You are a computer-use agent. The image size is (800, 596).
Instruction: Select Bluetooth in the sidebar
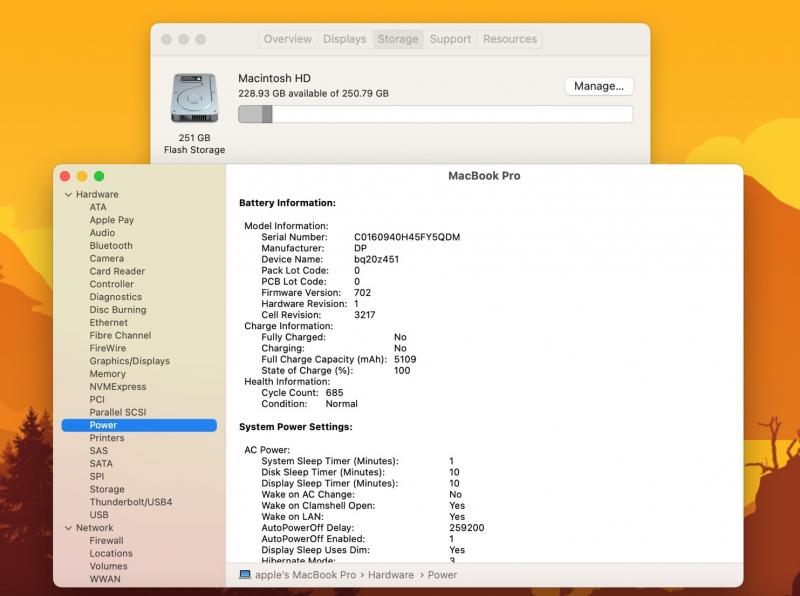[111, 245]
